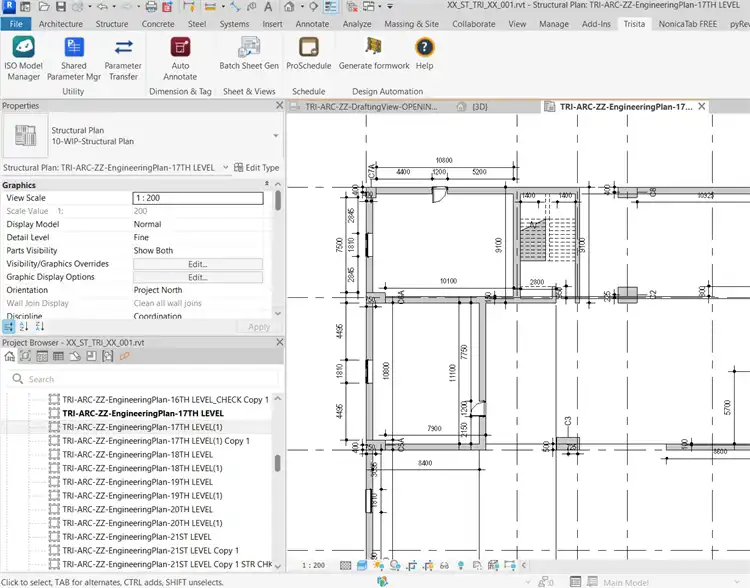Open Trisita Help
Viewport: 750px width, 588px height.
pos(424,53)
